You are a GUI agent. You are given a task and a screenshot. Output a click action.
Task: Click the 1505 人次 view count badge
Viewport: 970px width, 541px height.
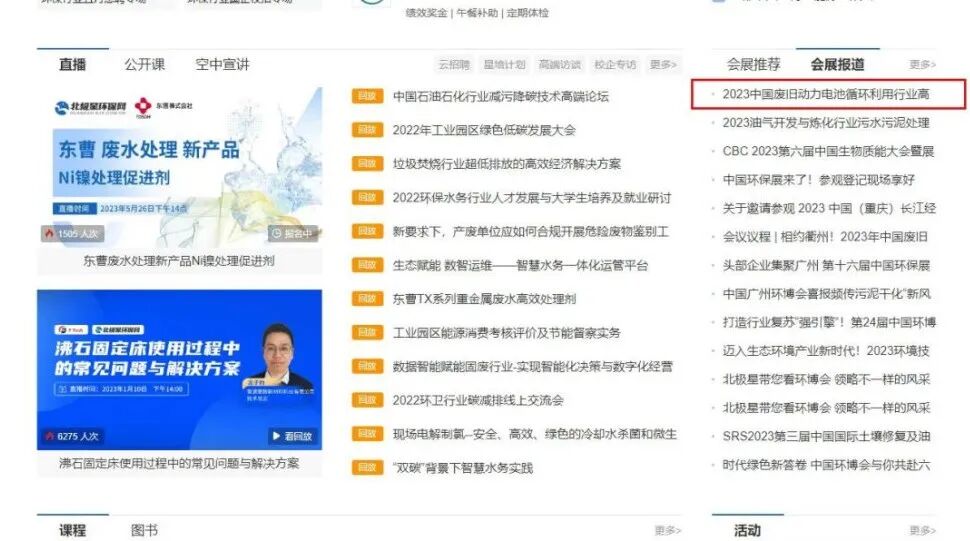pos(72,233)
